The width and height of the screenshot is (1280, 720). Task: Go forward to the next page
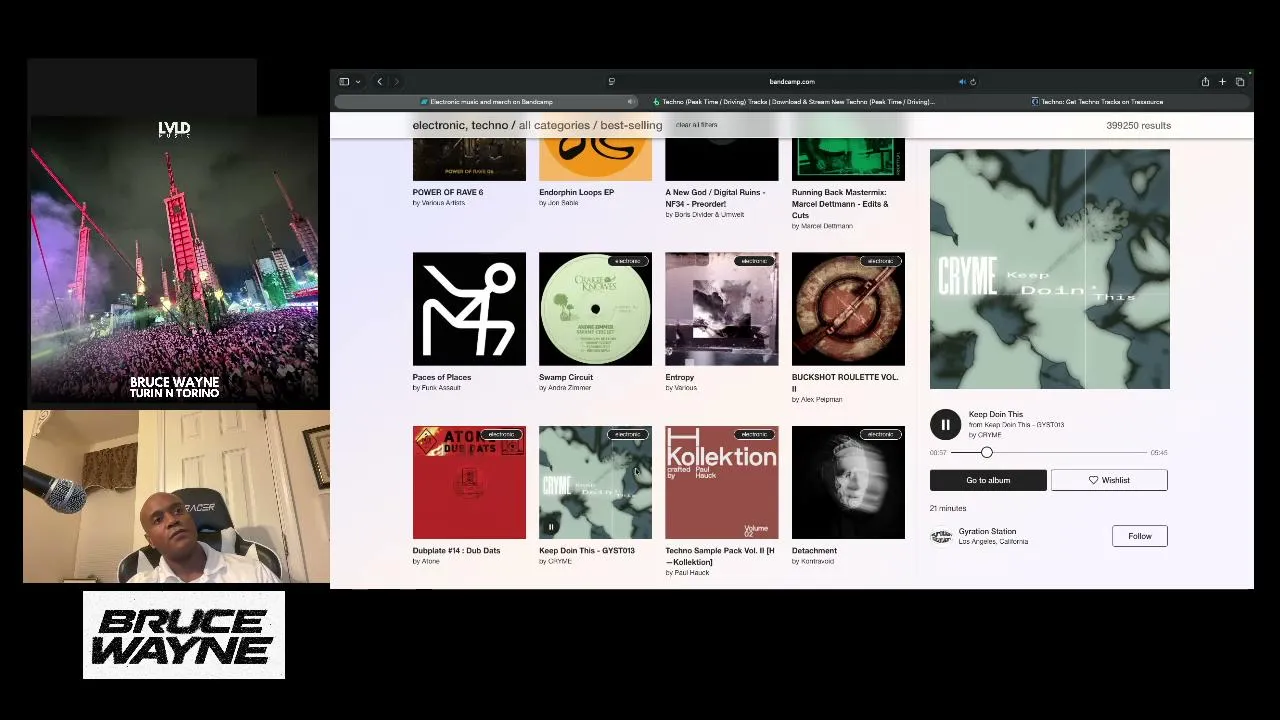coord(396,82)
